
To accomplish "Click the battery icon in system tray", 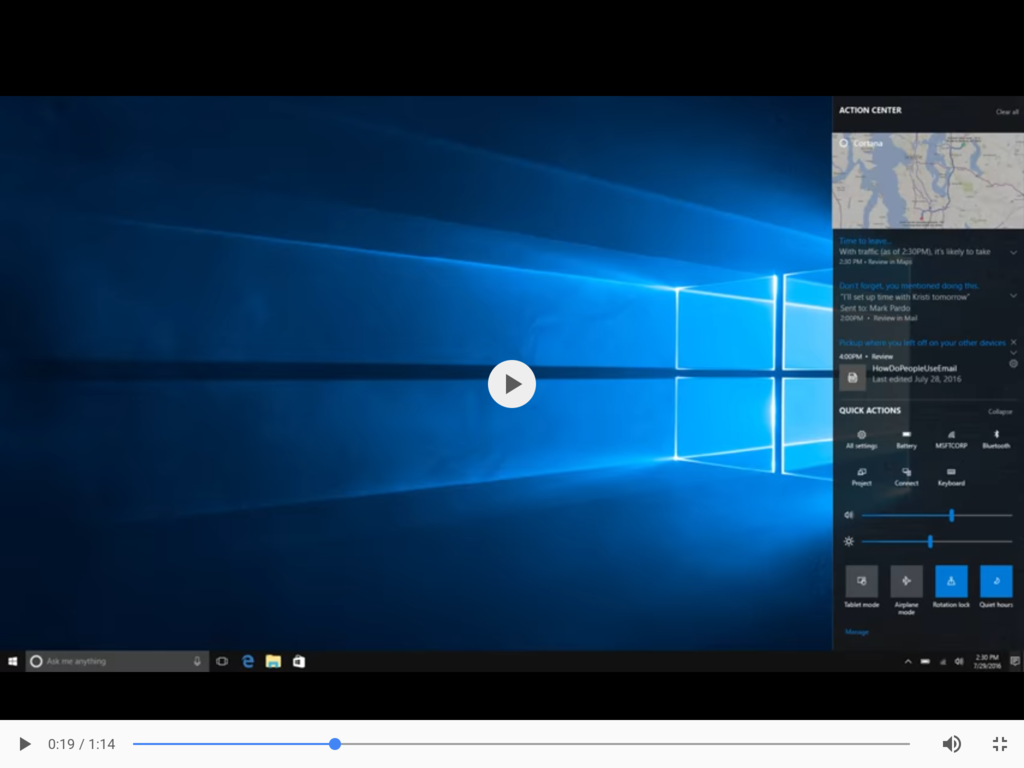I will tap(925, 662).
